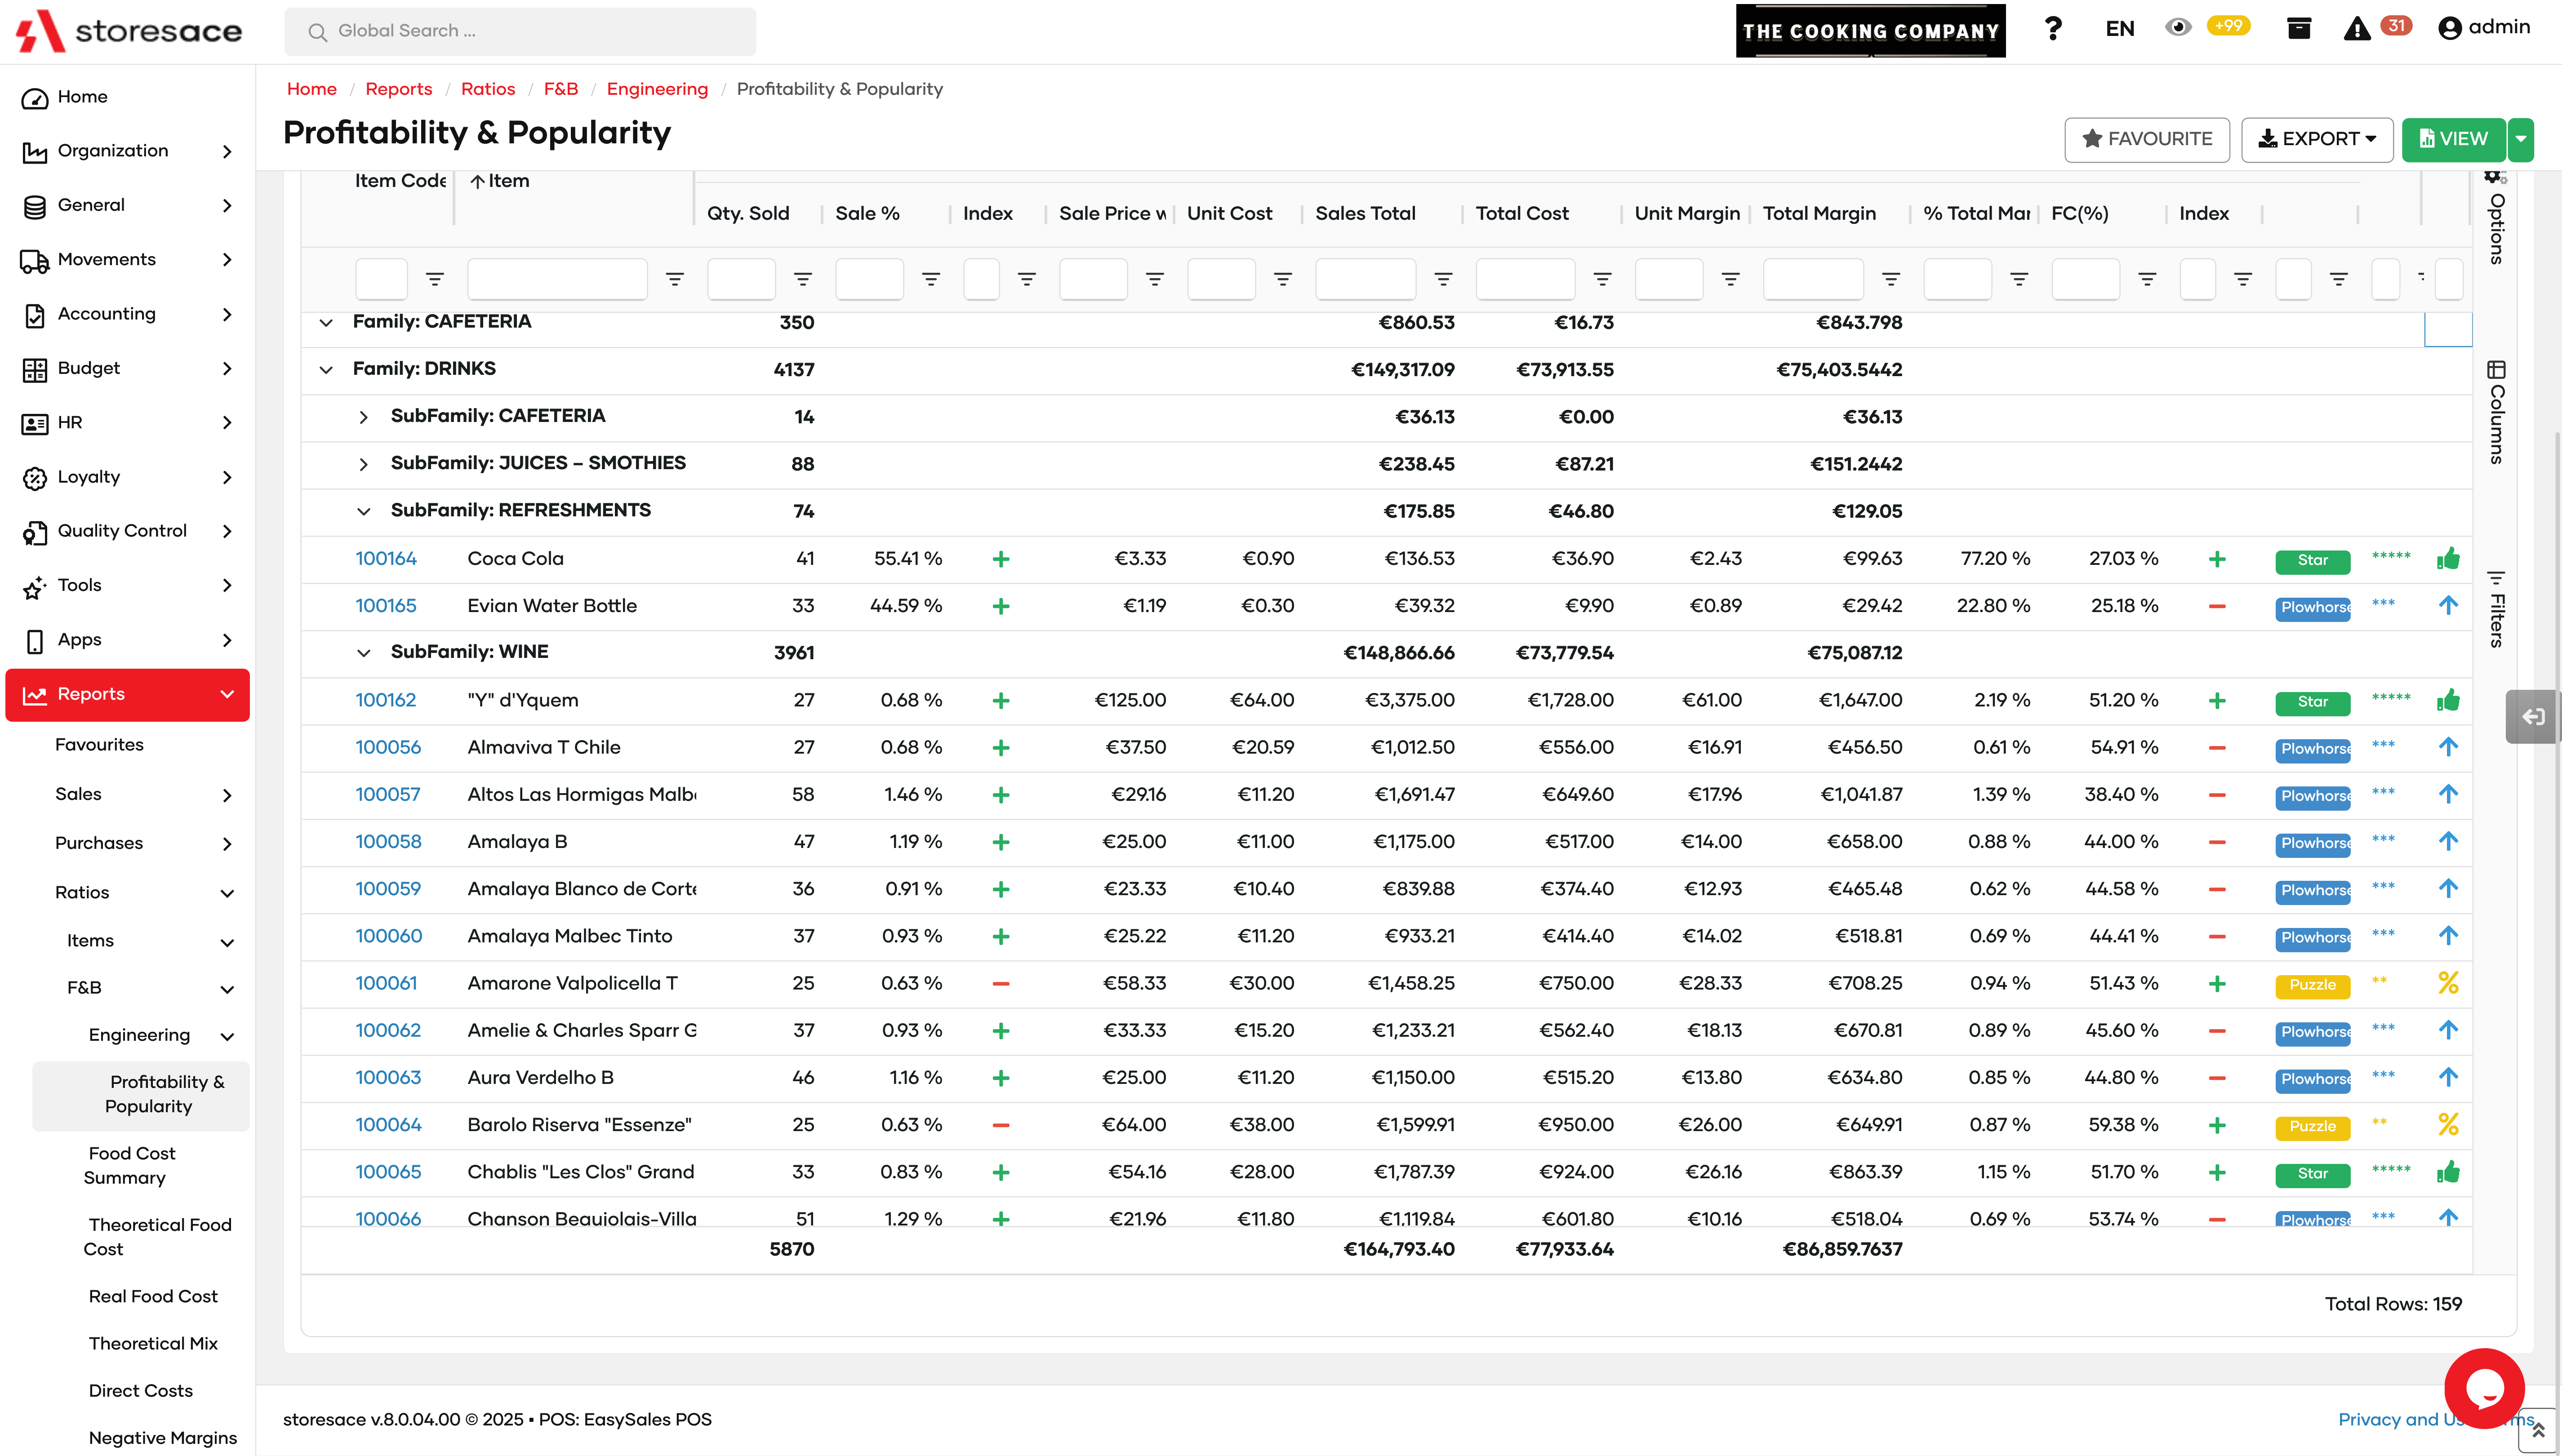Collapse the Family: DRINKS group
The width and height of the screenshot is (2562, 1456).
click(x=326, y=370)
